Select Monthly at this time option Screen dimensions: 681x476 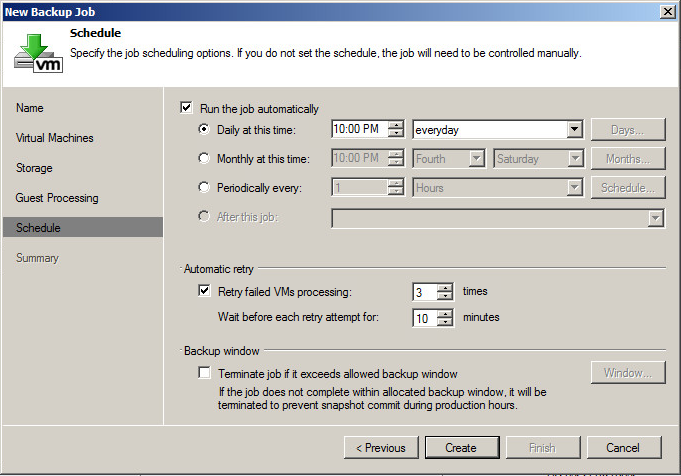[x=204, y=158]
